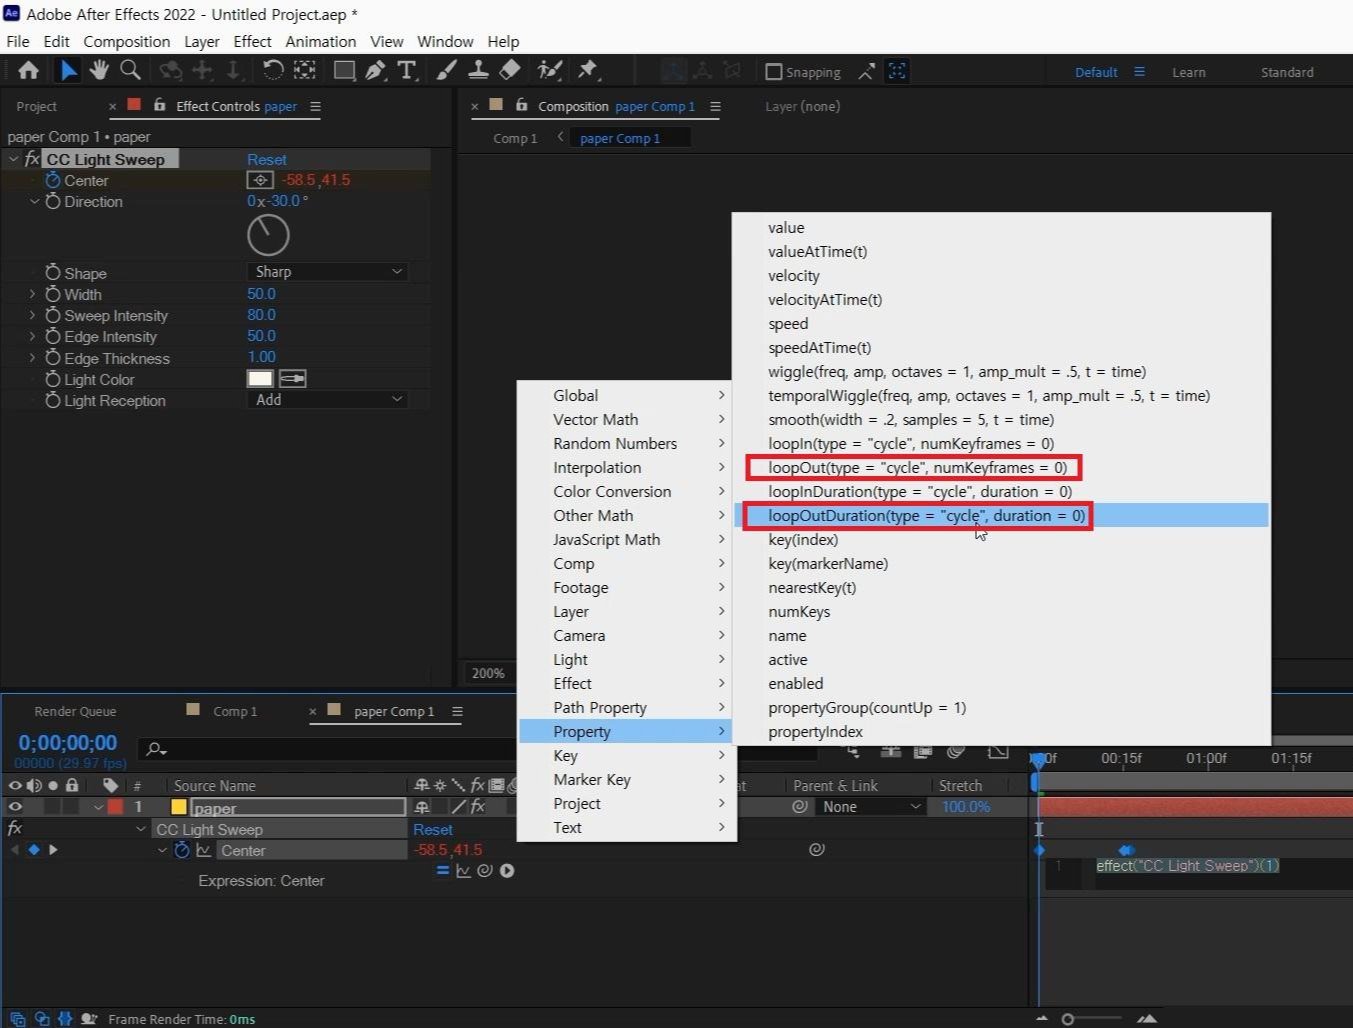1353x1028 pixels.
Task: Select the Puppet Pin tool
Action: 588,70
